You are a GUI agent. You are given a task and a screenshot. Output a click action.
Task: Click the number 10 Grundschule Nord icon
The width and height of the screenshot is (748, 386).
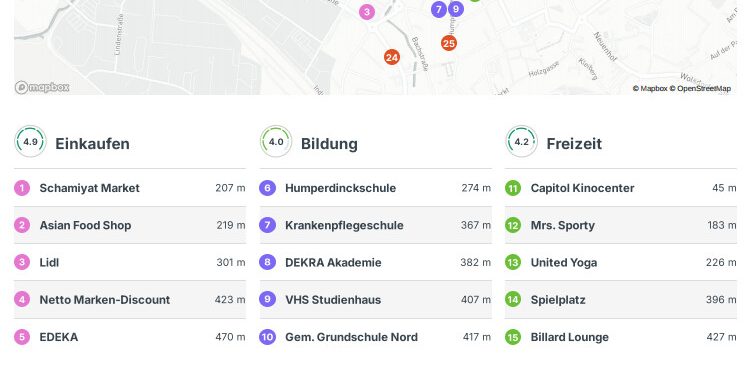[268, 337]
